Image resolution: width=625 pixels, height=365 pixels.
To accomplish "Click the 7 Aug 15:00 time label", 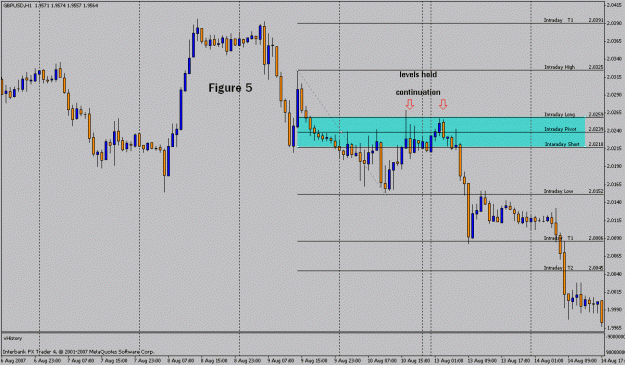I will click(x=114, y=361).
